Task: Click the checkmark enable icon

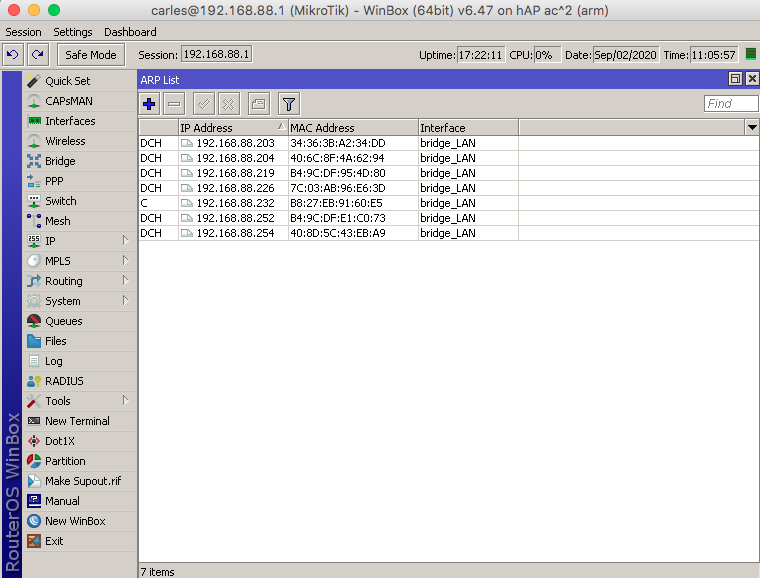Action: (204, 104)
